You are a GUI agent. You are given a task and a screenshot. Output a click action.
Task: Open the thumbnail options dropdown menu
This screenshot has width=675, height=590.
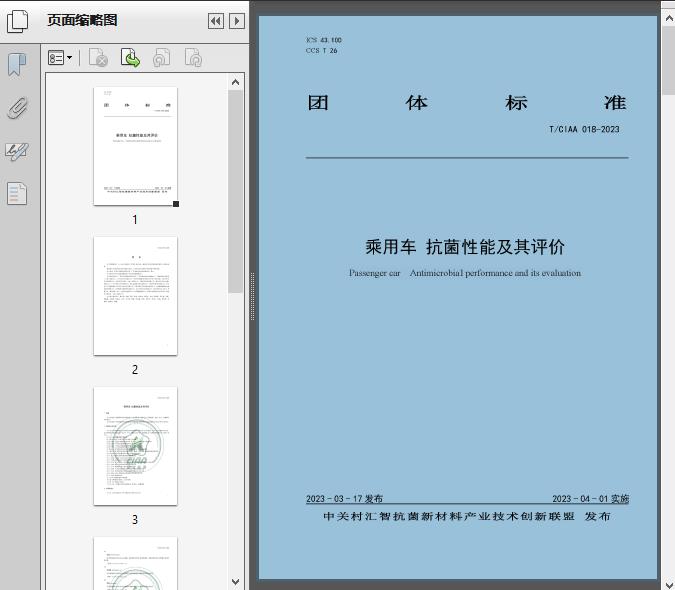[x=60, y=58]
